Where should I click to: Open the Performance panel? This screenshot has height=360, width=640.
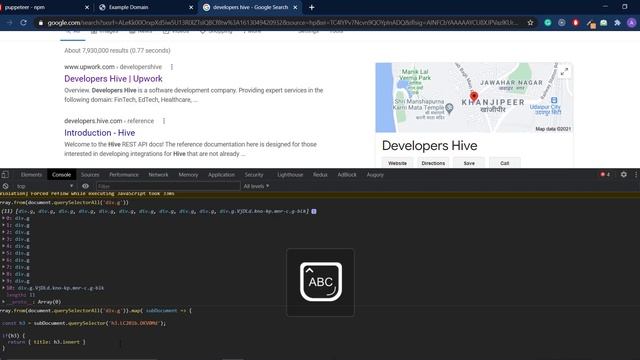click(124, 175)
